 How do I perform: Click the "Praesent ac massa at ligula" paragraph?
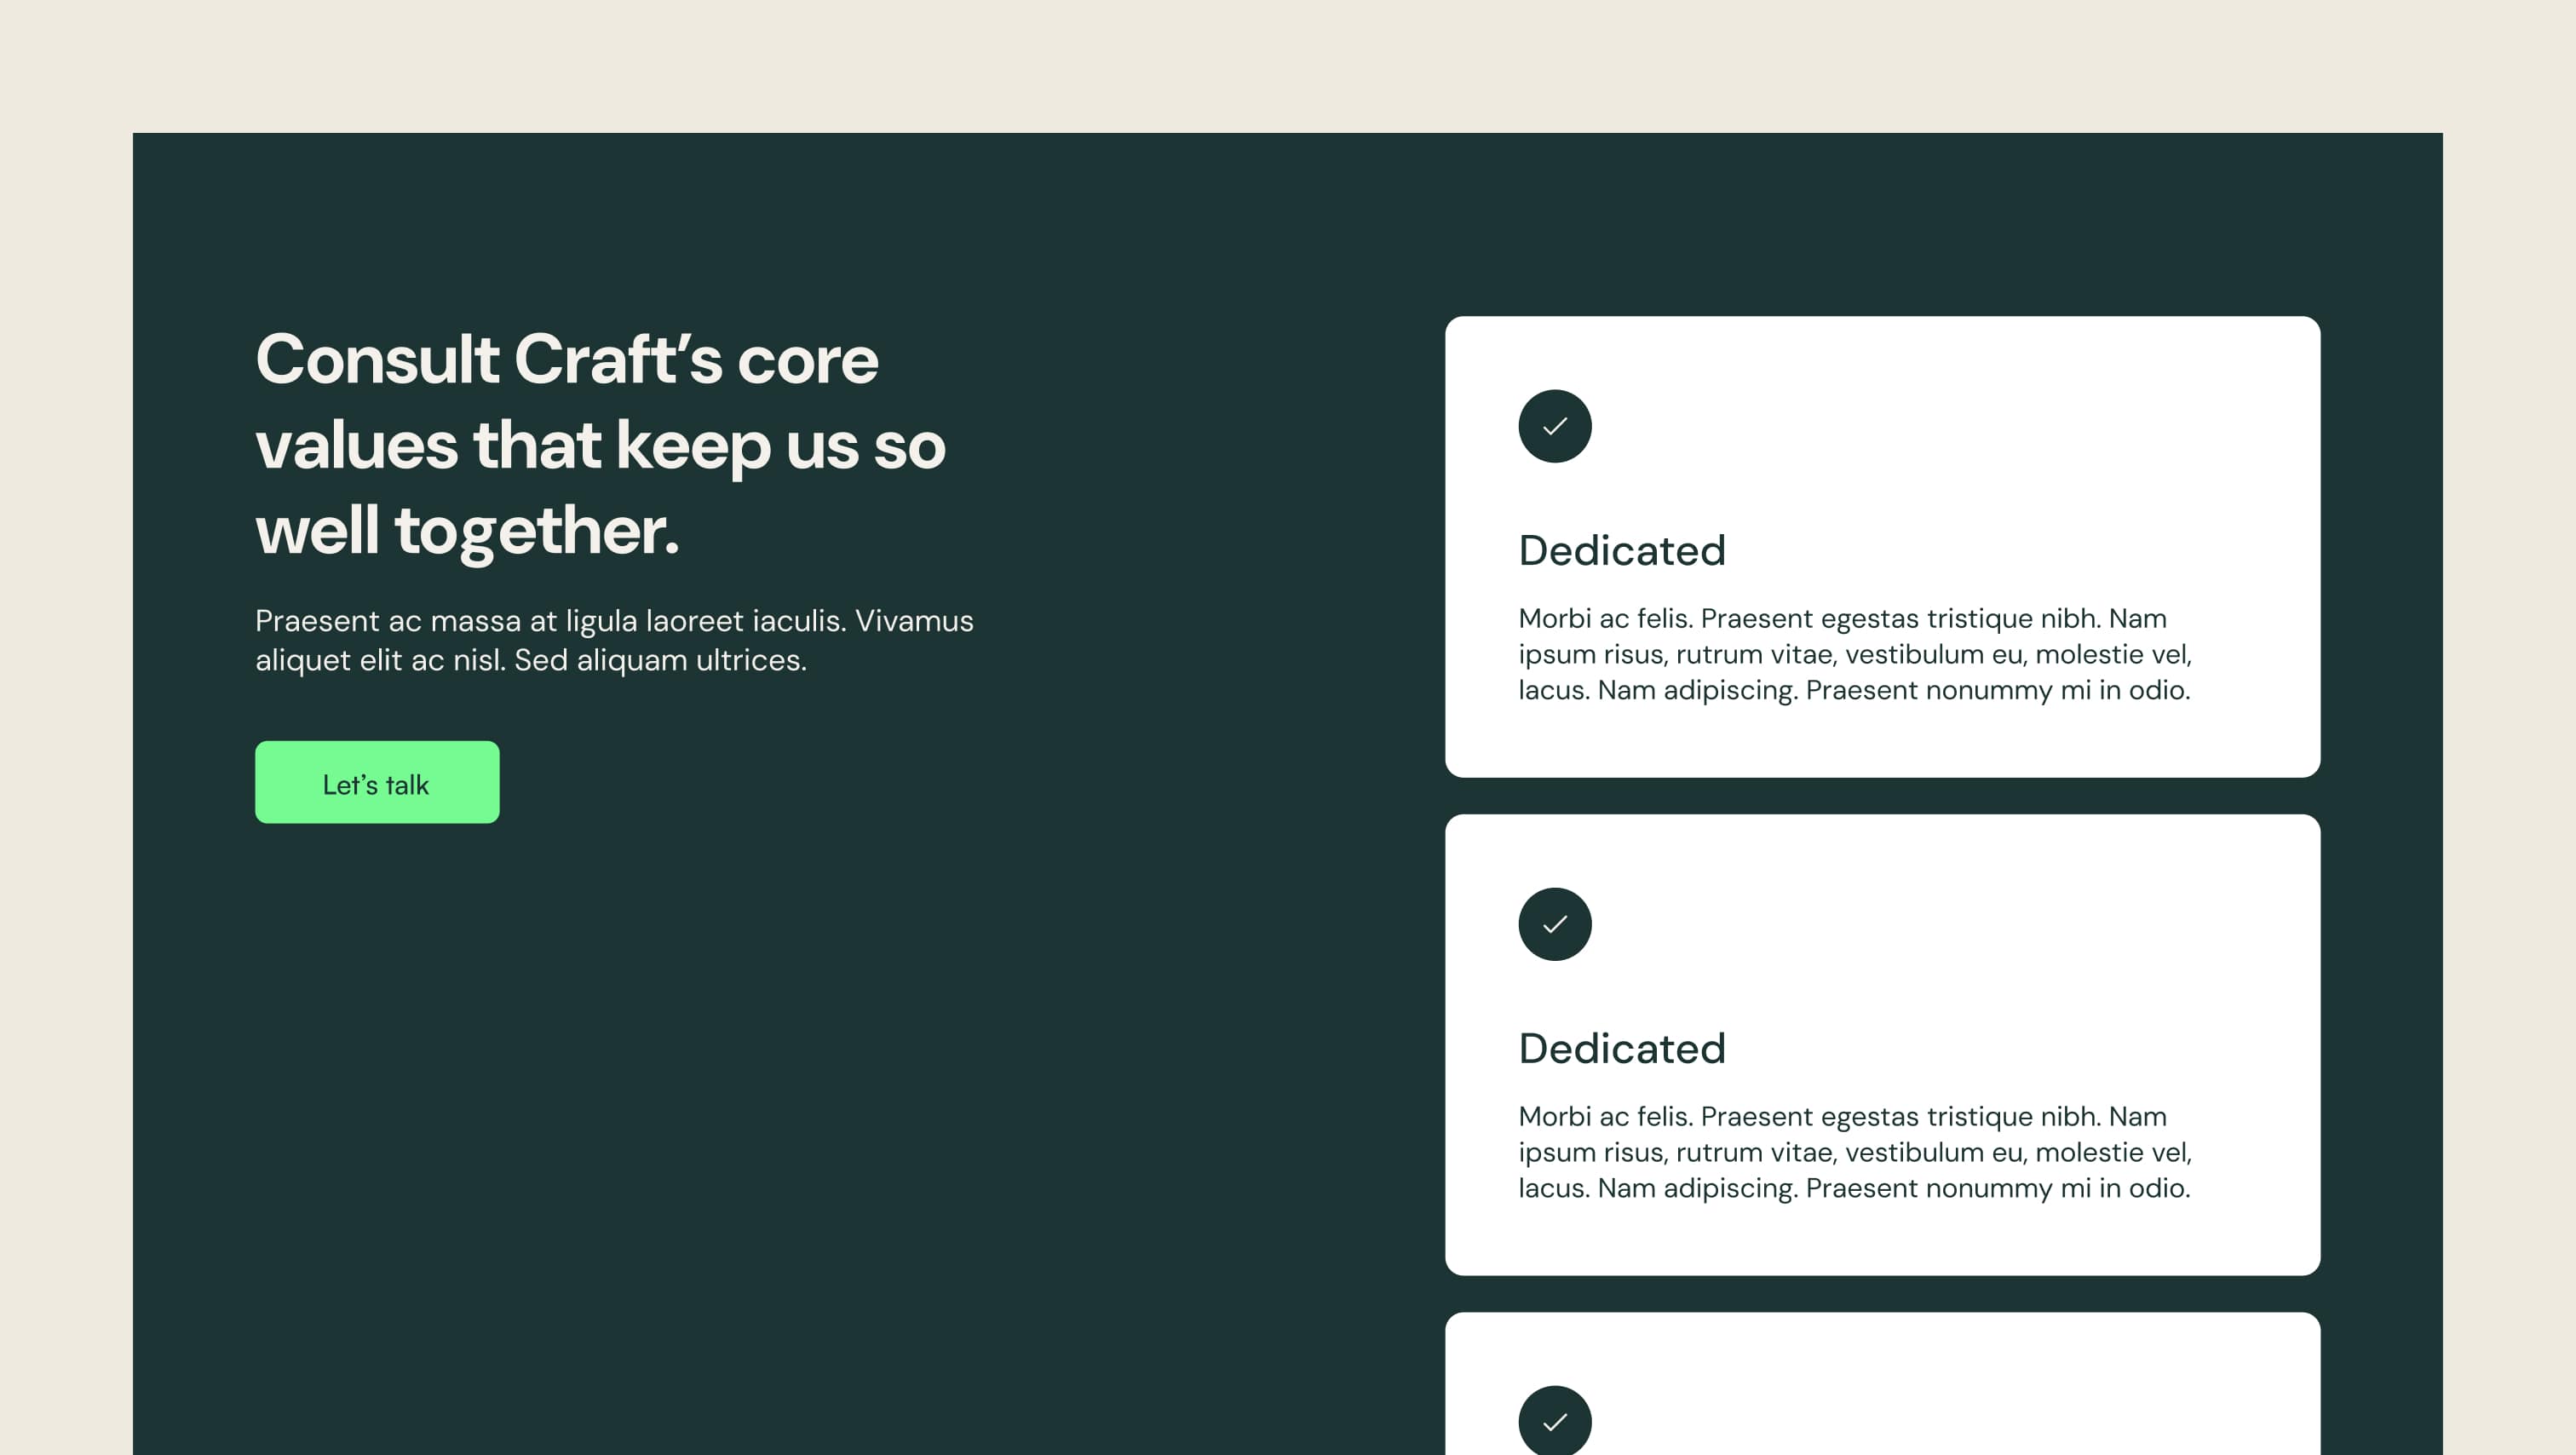click(614, 640)
